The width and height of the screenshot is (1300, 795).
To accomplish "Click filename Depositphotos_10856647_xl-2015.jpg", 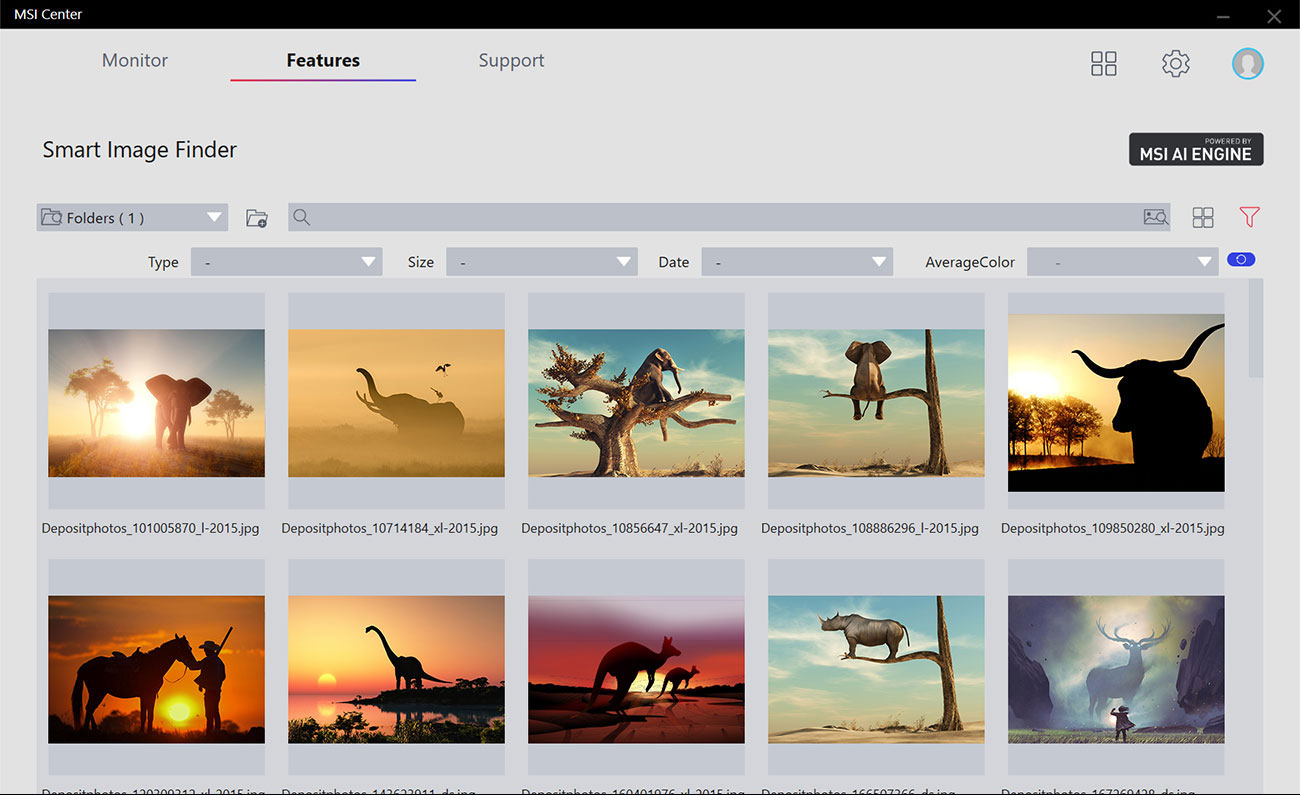I will tap(630, 528).
